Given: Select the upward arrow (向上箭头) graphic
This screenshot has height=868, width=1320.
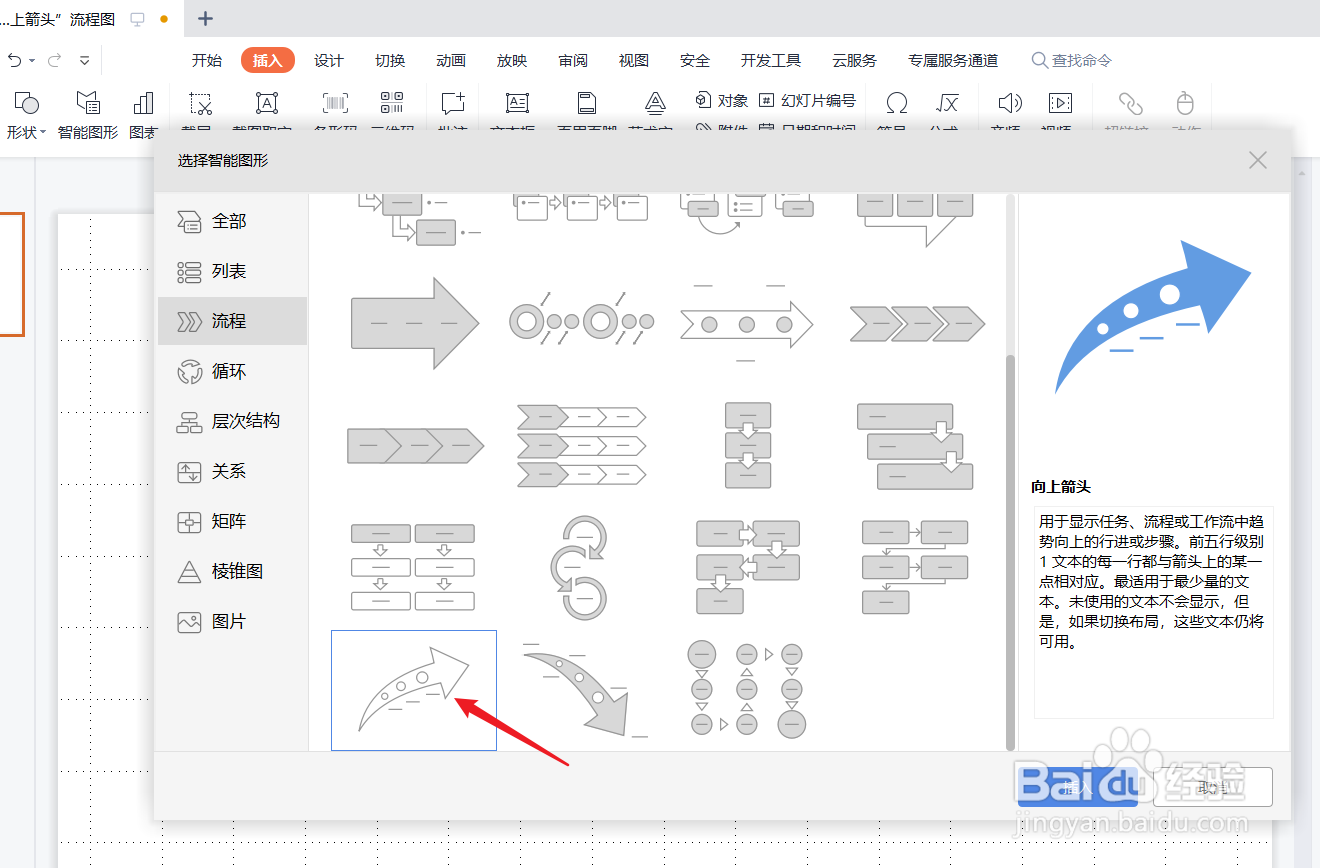Looking at the screenshot, I should 414,690.
